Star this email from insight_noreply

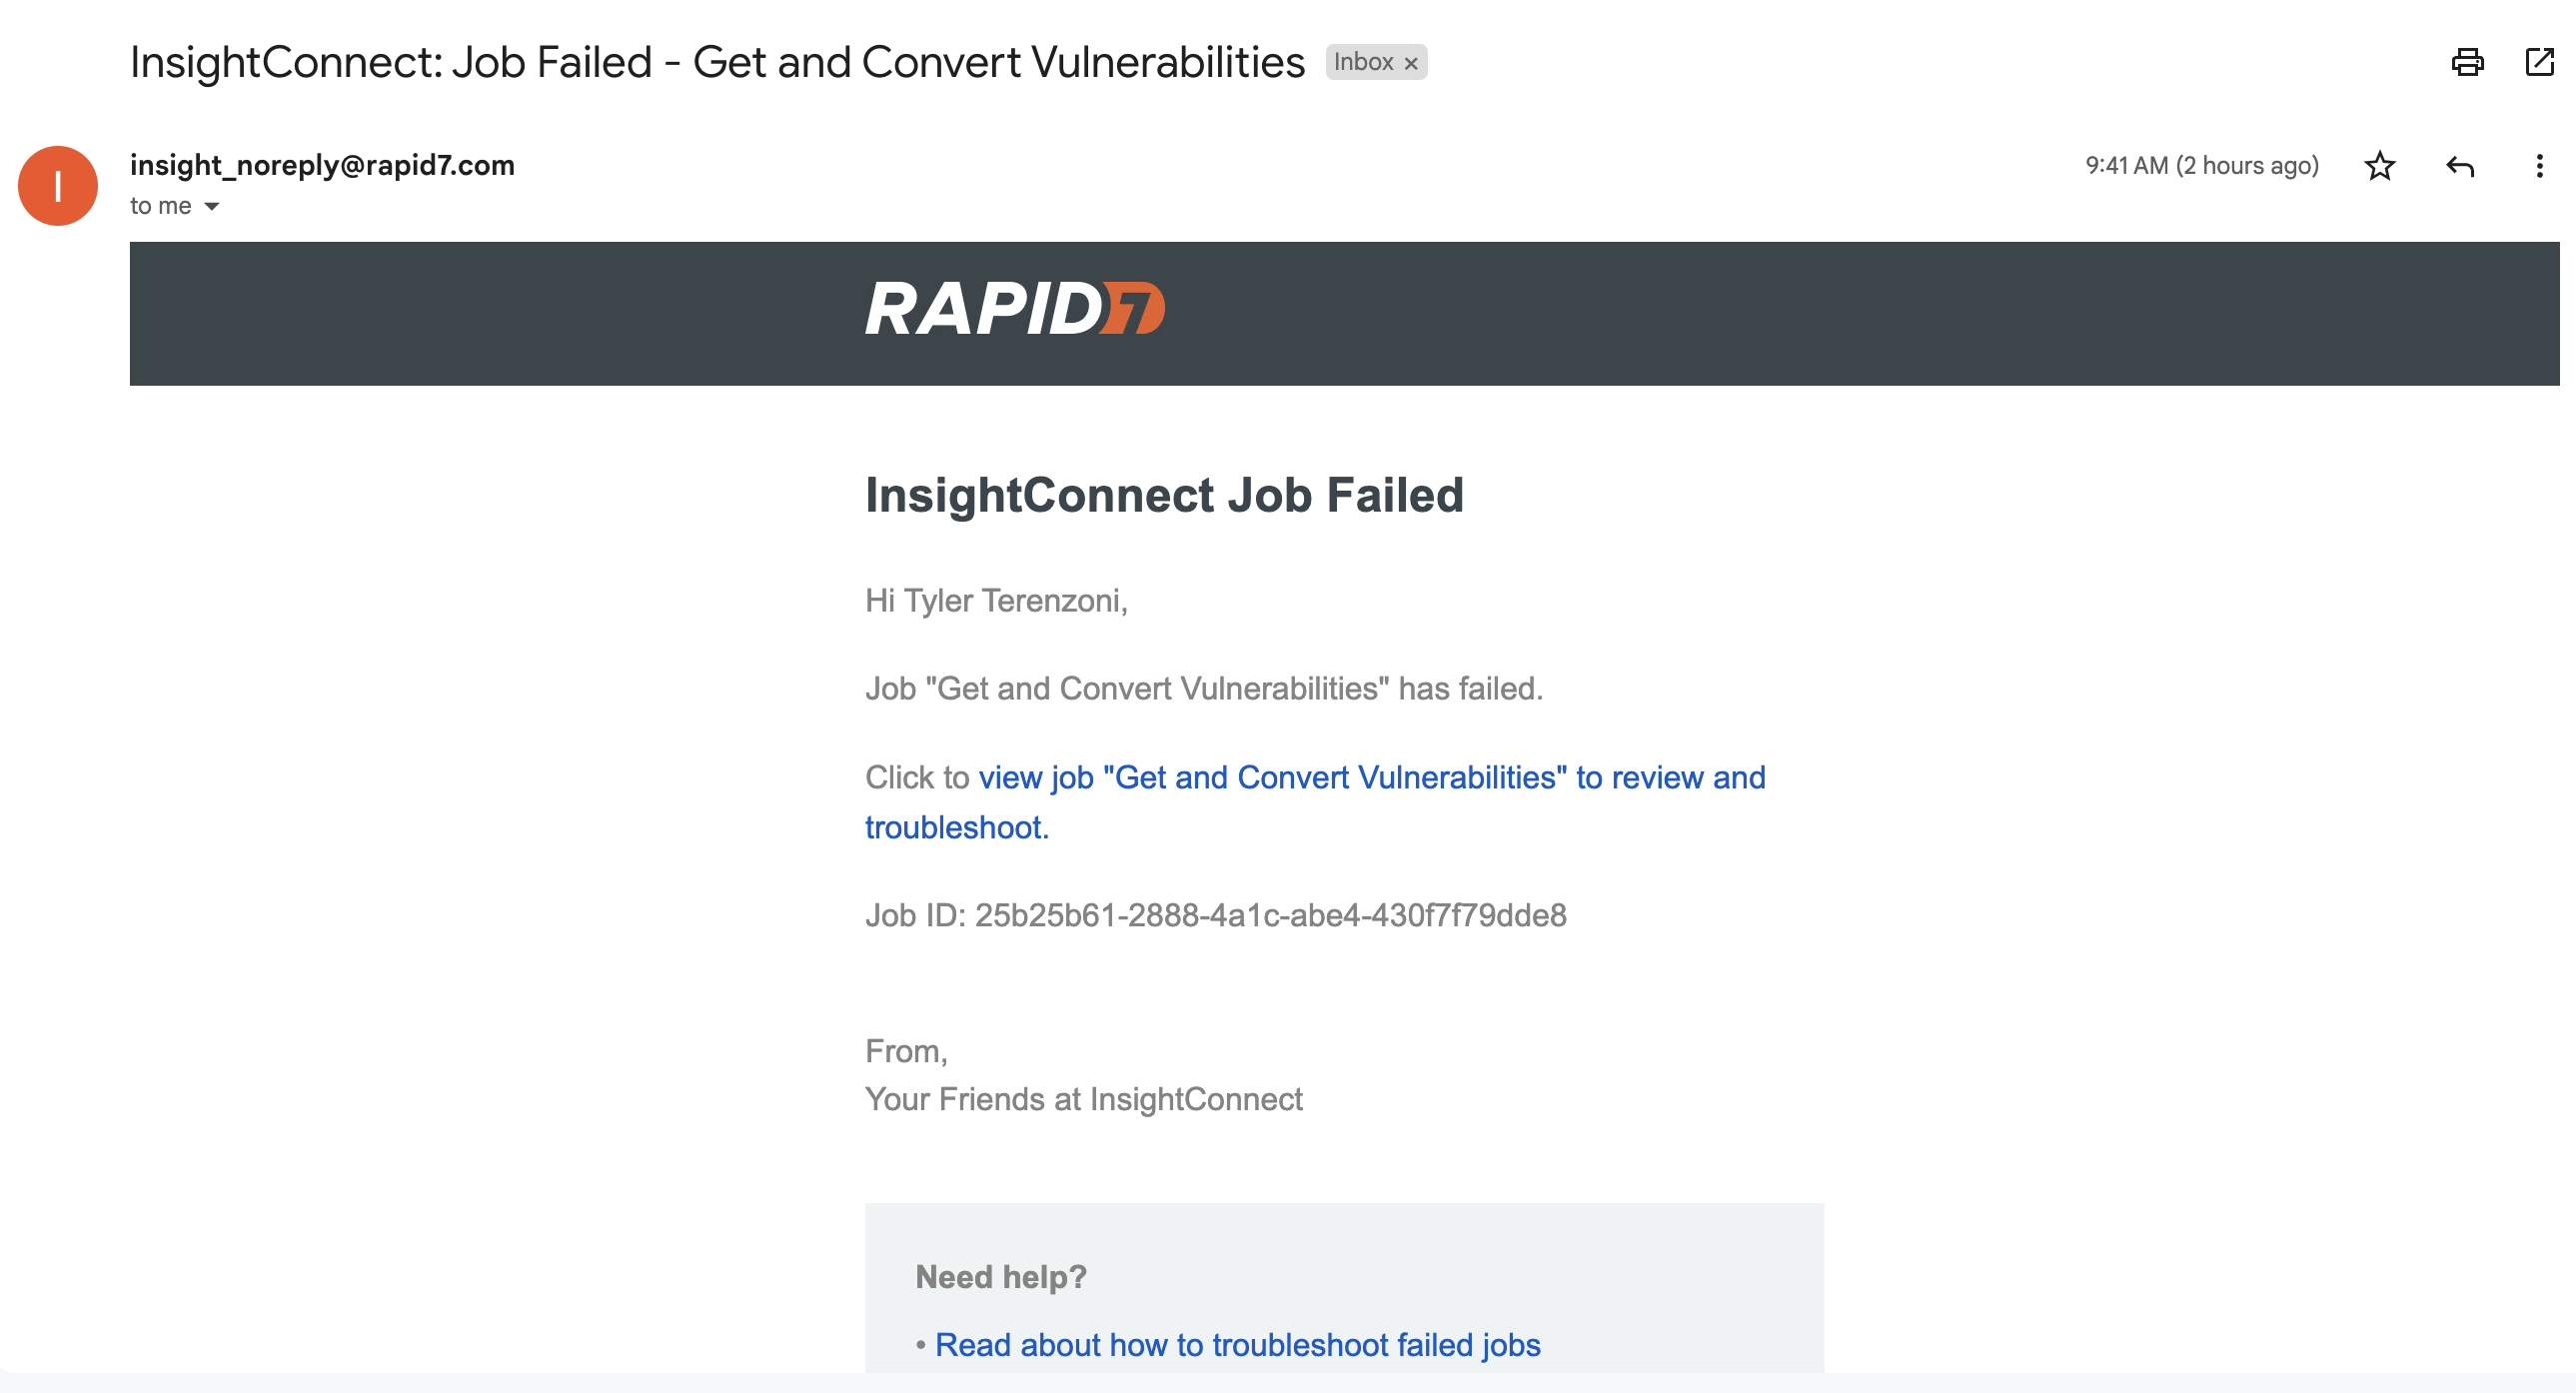2380,166
